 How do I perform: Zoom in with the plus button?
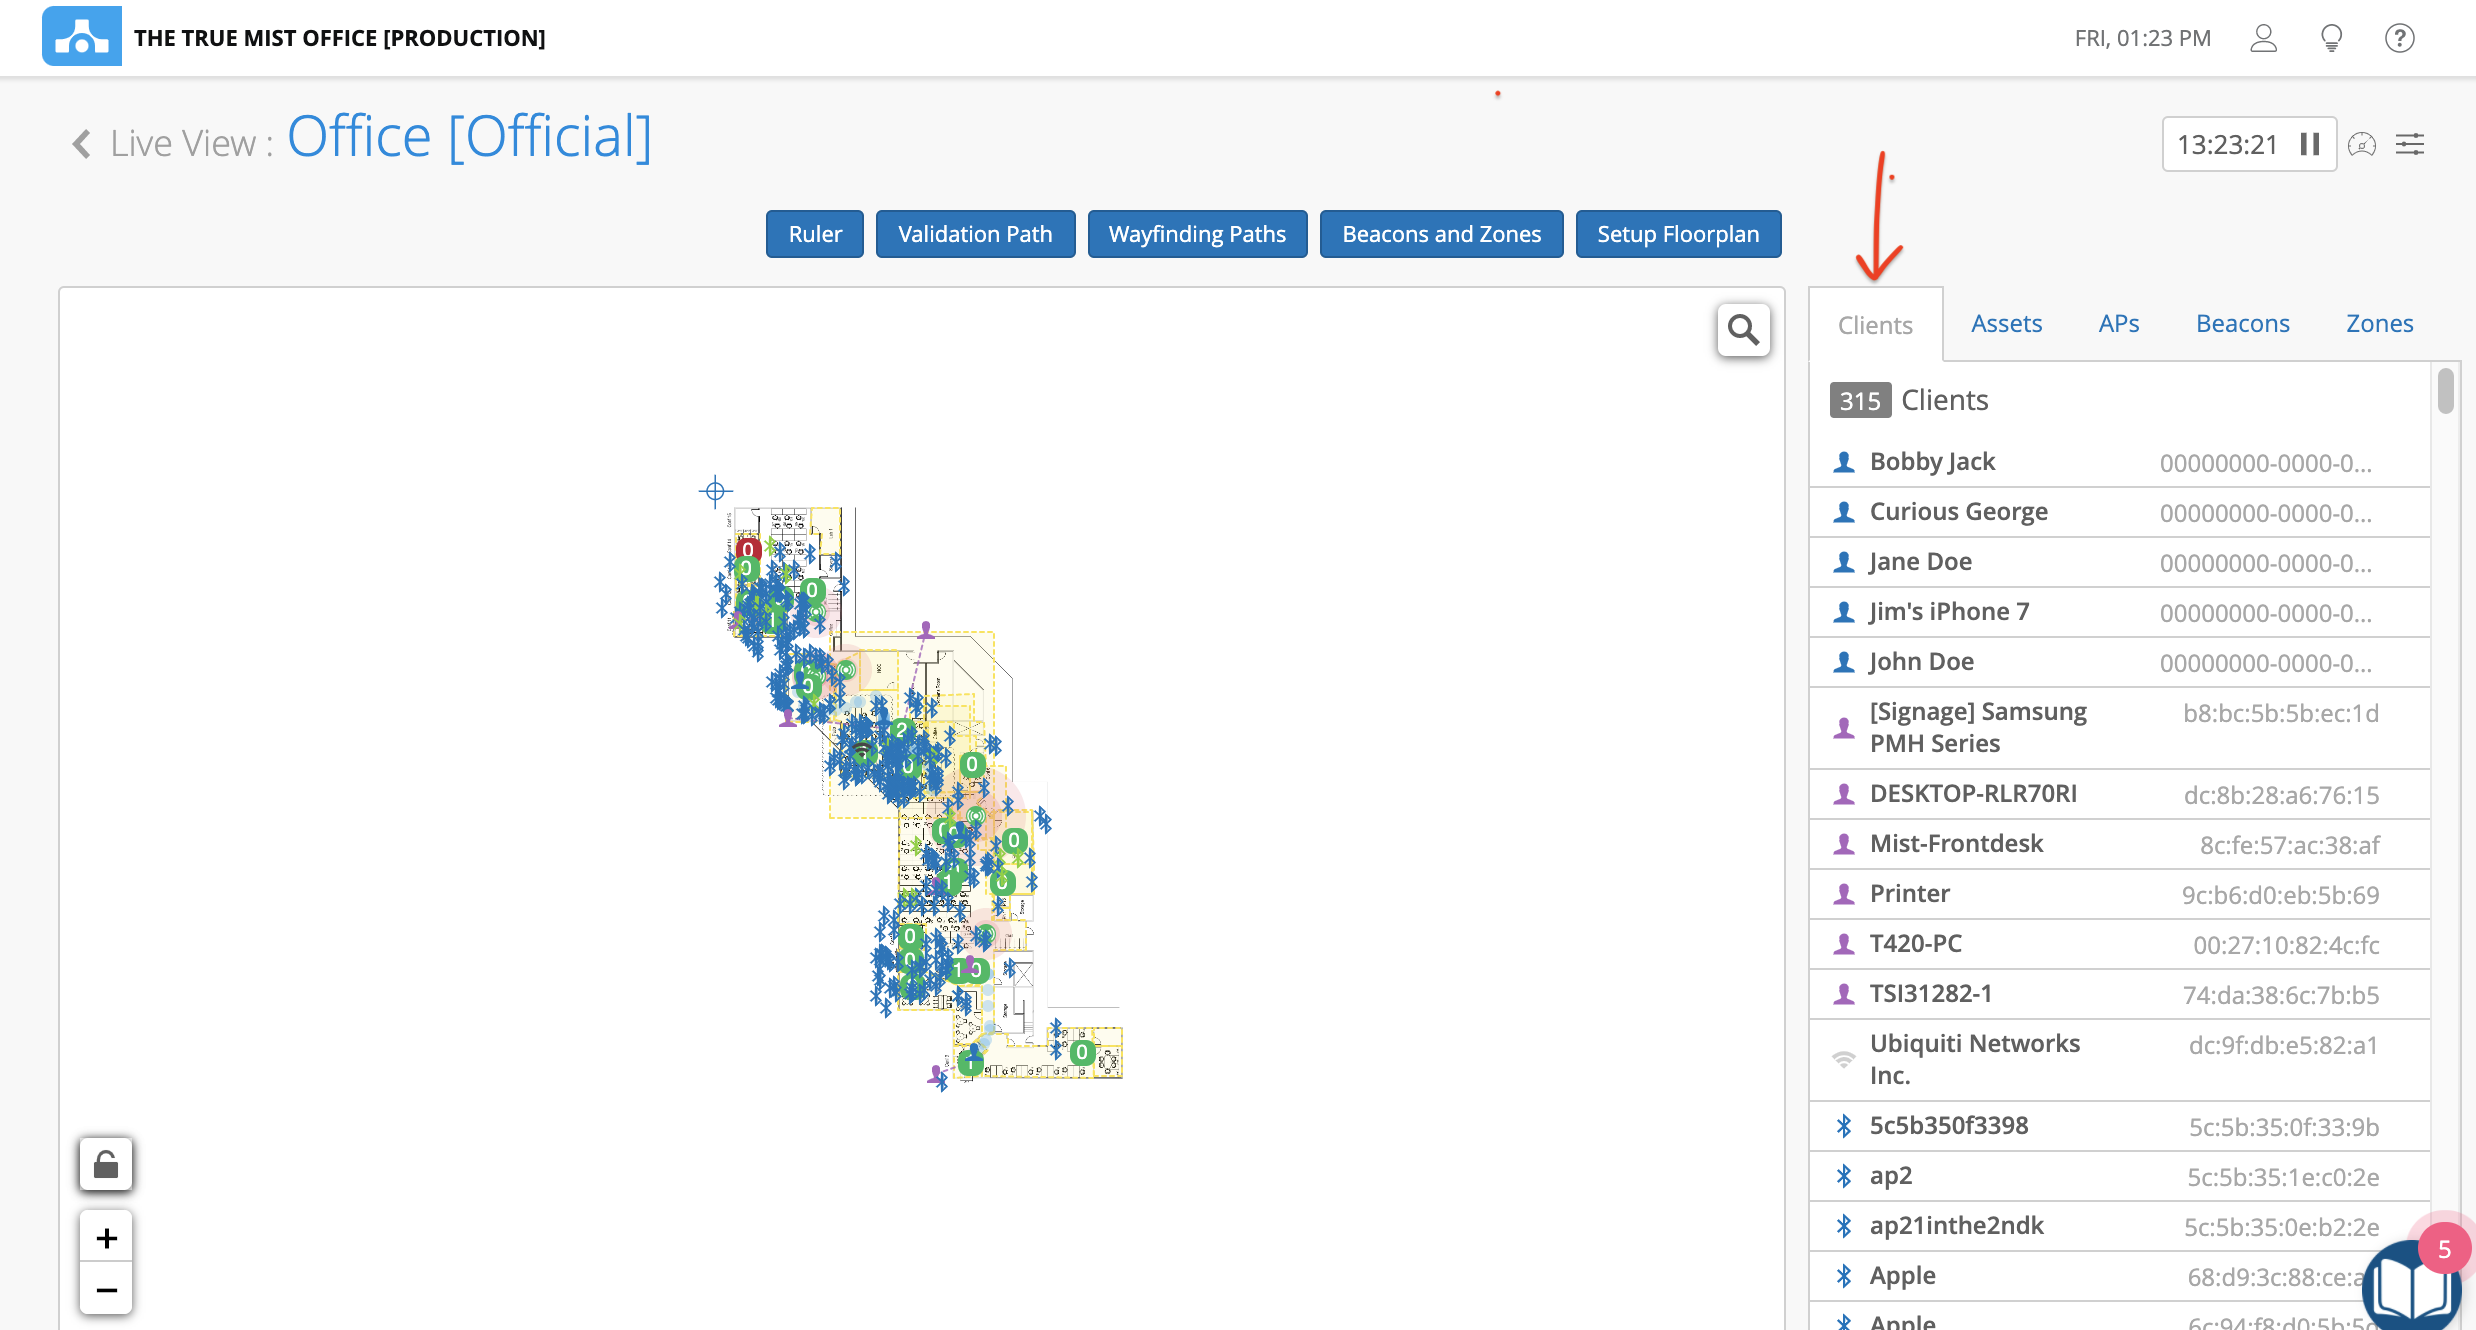click(106, 1238)
